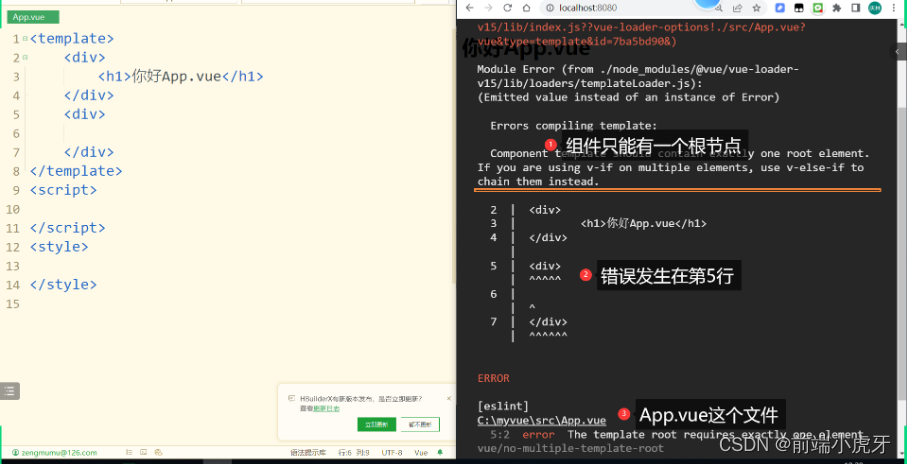The width and height of the screenshot is (907, 464).
Task: Click zengmumu@126.com account in status bar
Action: 54,452
